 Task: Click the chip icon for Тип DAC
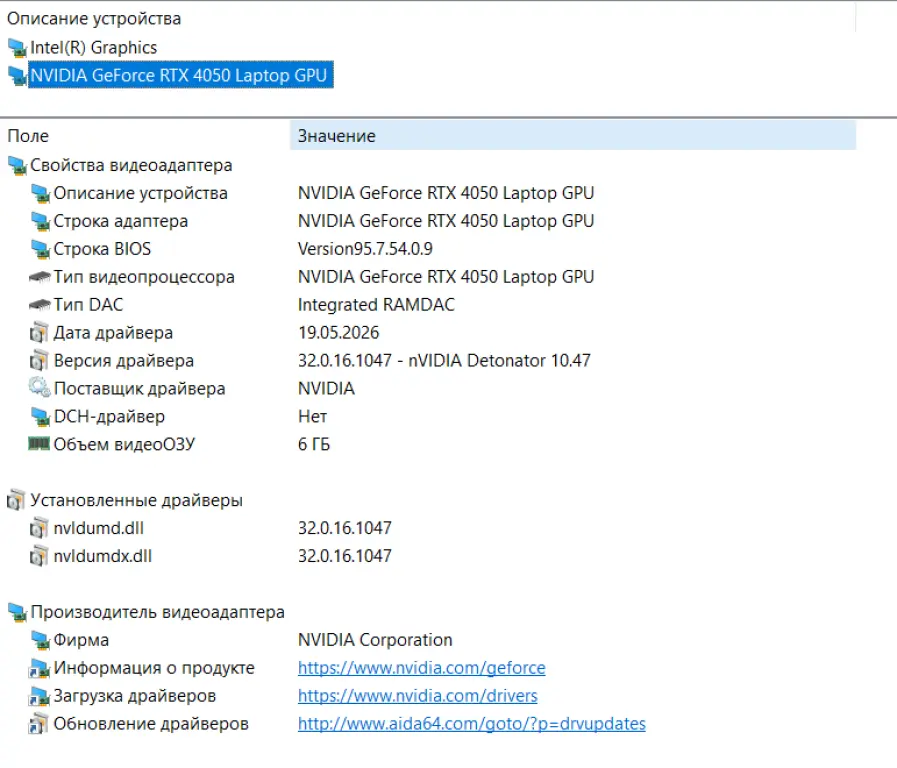(39, 305)
